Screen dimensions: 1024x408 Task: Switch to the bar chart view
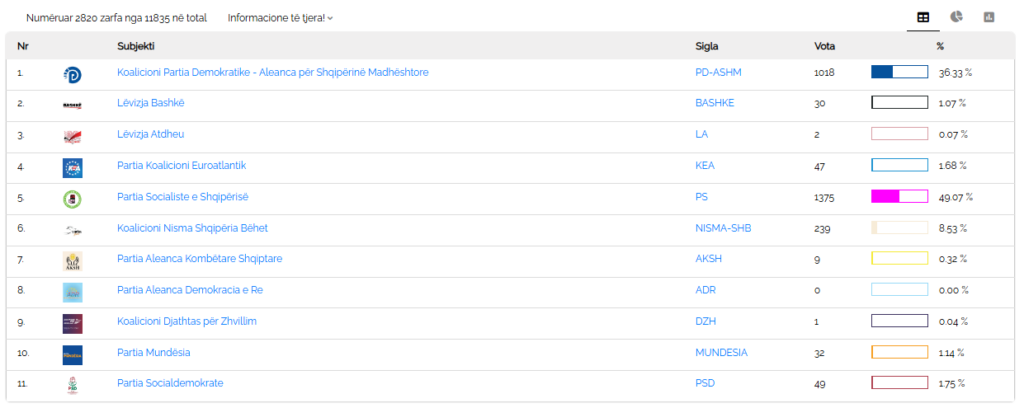click(x=989, y=17)
